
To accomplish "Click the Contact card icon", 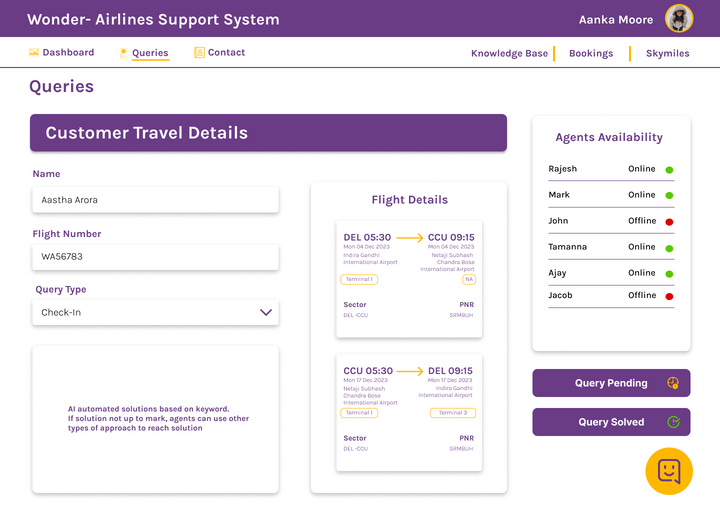I will tap(199, 52).
